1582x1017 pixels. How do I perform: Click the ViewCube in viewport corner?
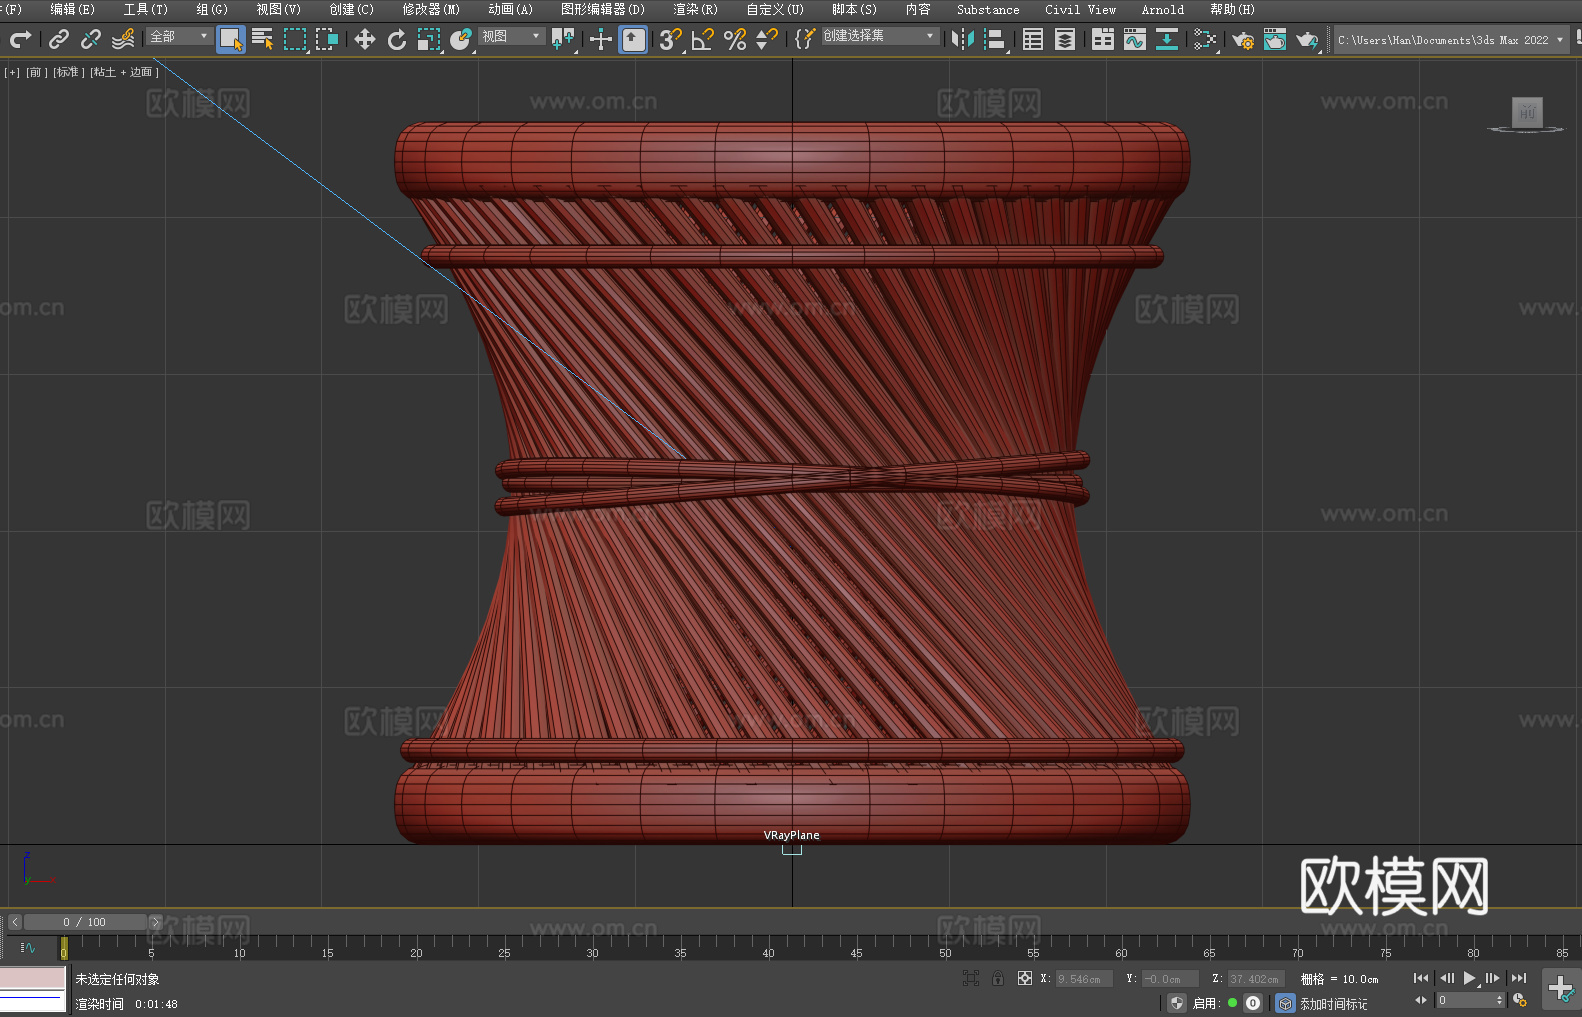1526,114
